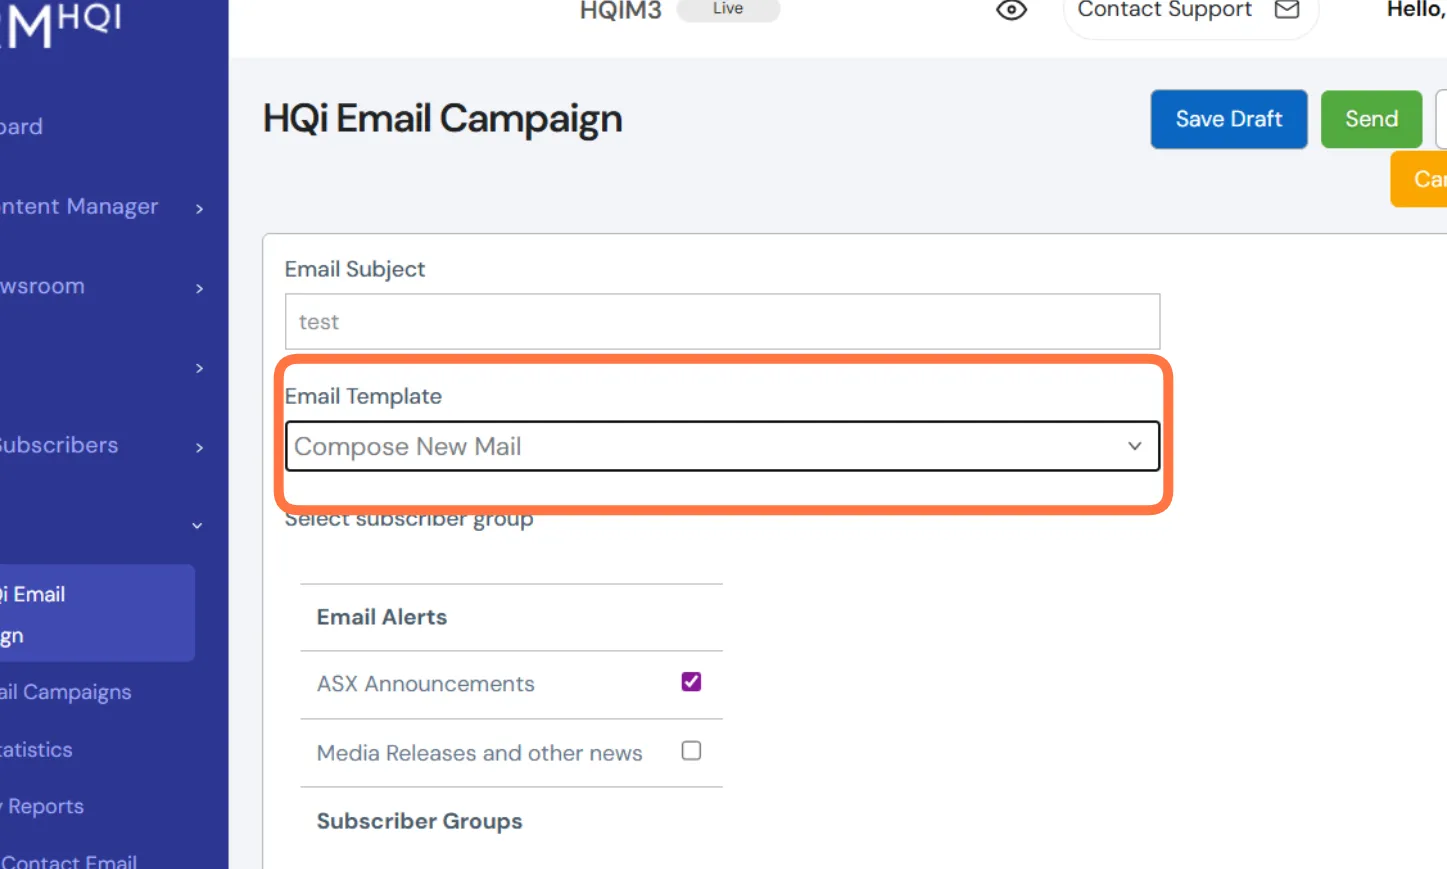Click the Subscriber Groups heading

(x=419, y=821)
